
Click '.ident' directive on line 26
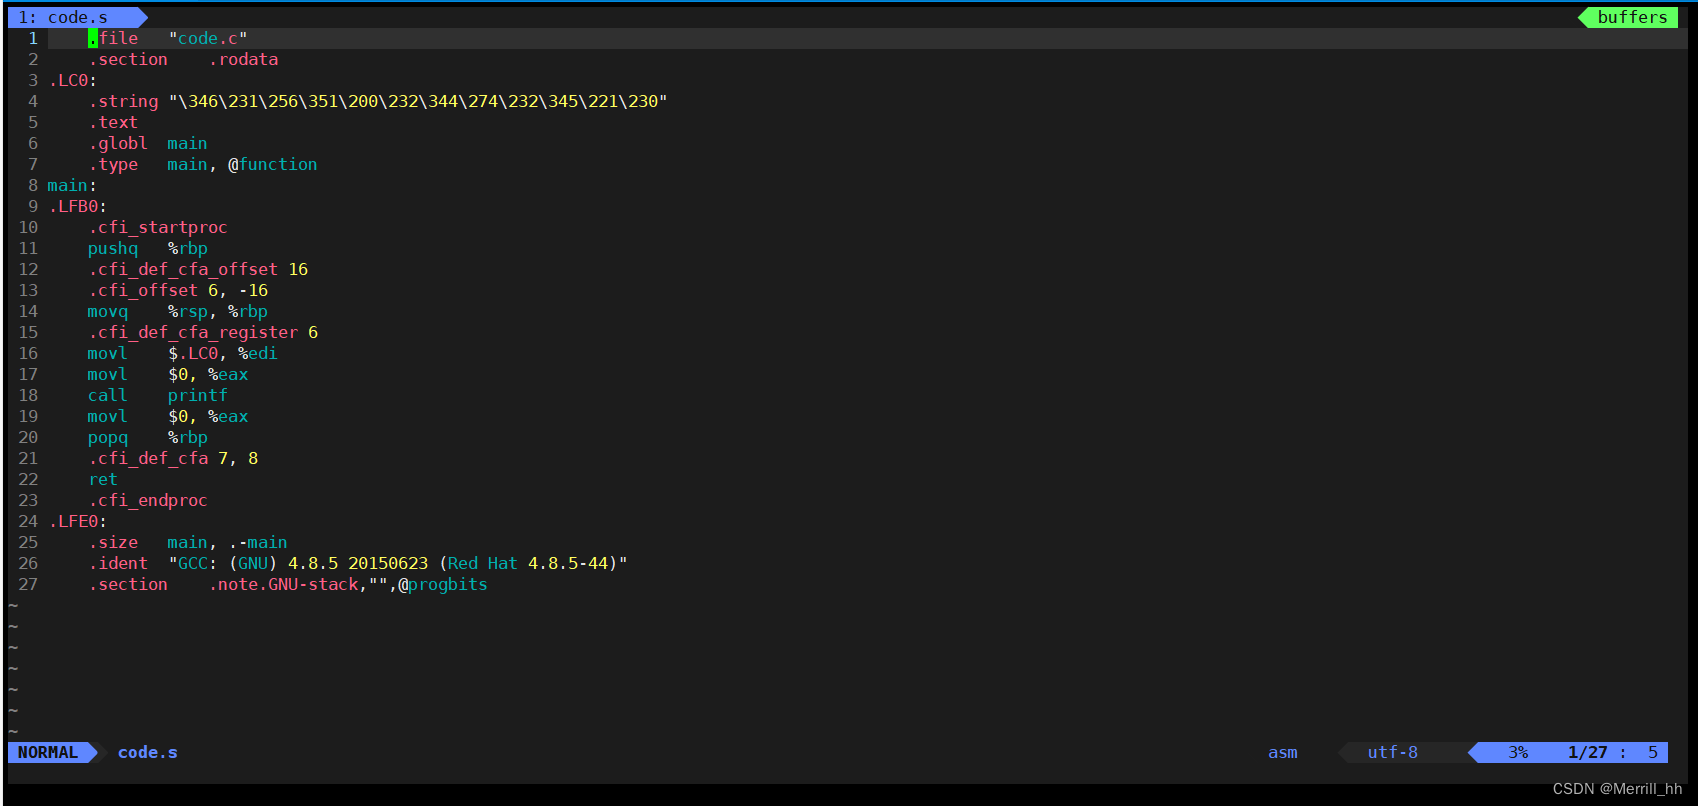118,563
